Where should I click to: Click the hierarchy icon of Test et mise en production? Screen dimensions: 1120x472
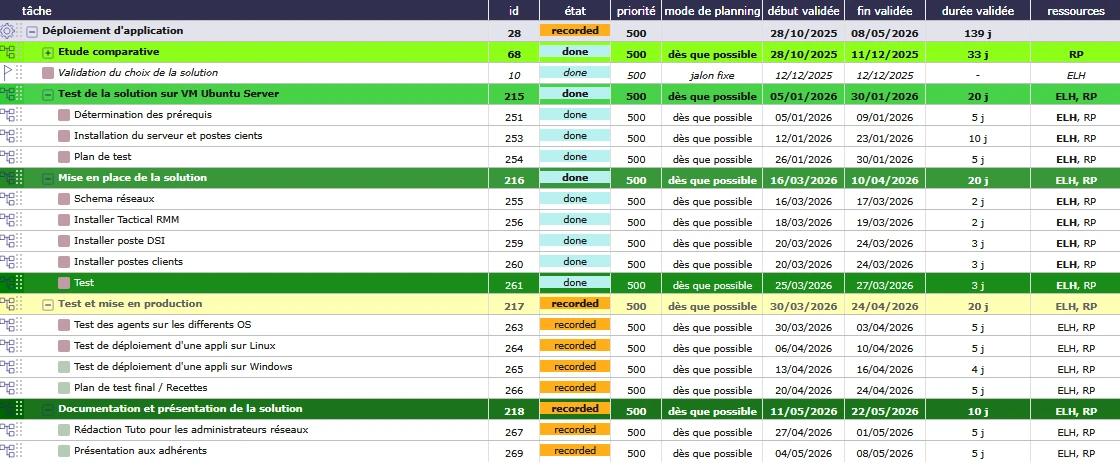(8, 304)
